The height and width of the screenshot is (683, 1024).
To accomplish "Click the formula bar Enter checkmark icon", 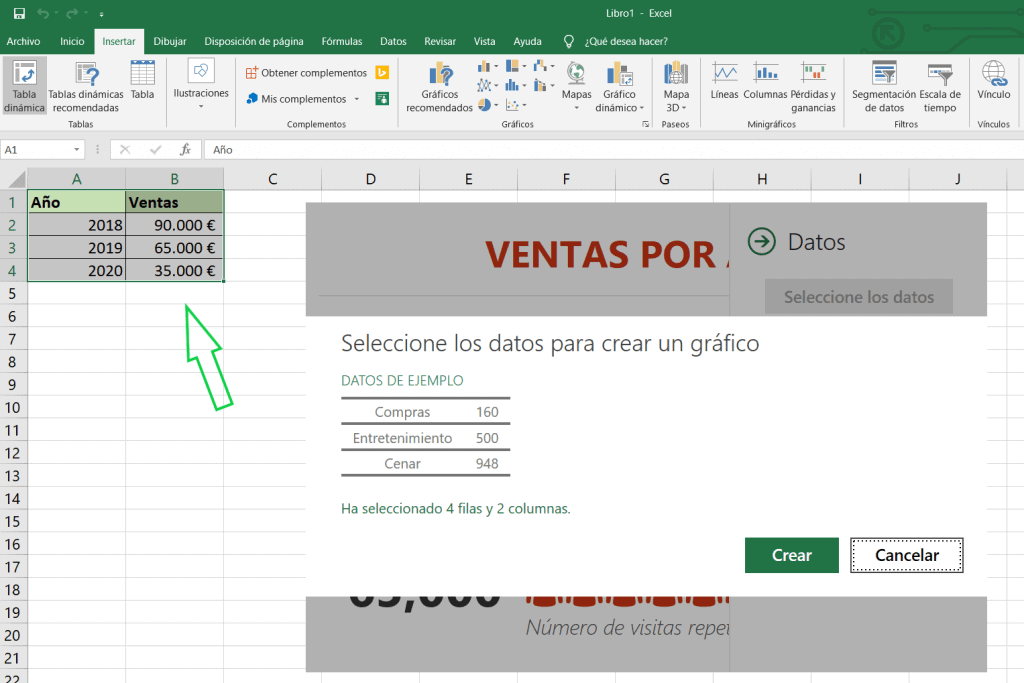I will (155, 150).
